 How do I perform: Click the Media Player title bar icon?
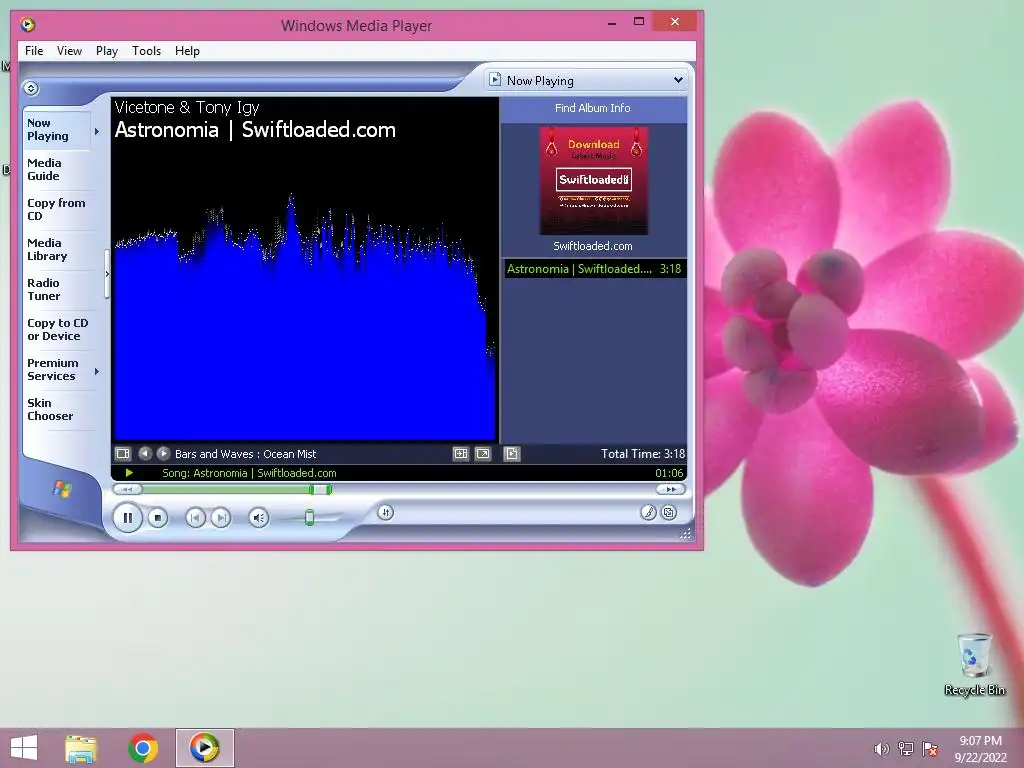point(27,25)
